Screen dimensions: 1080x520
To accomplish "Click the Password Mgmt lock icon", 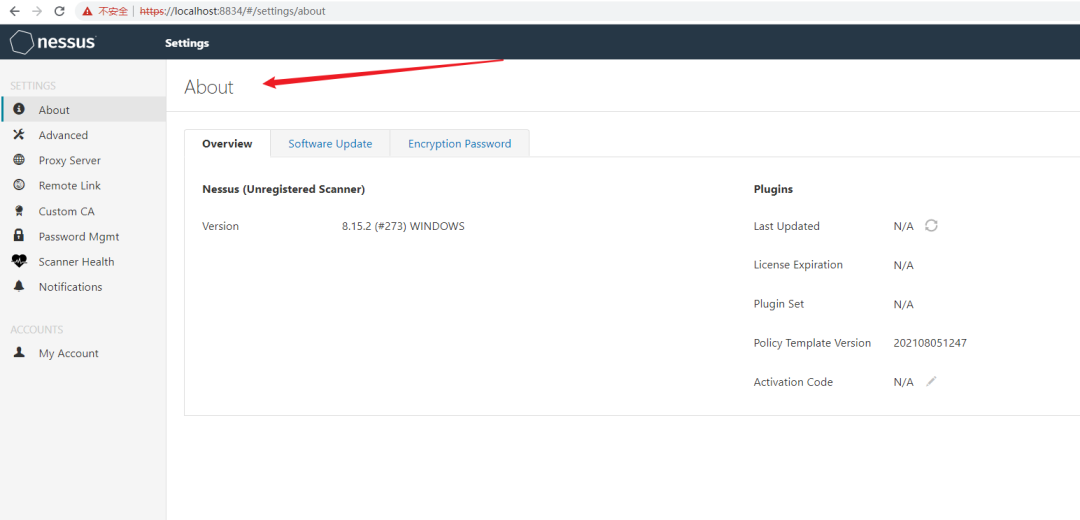I will pyautogui.click(x=19, y=236).
